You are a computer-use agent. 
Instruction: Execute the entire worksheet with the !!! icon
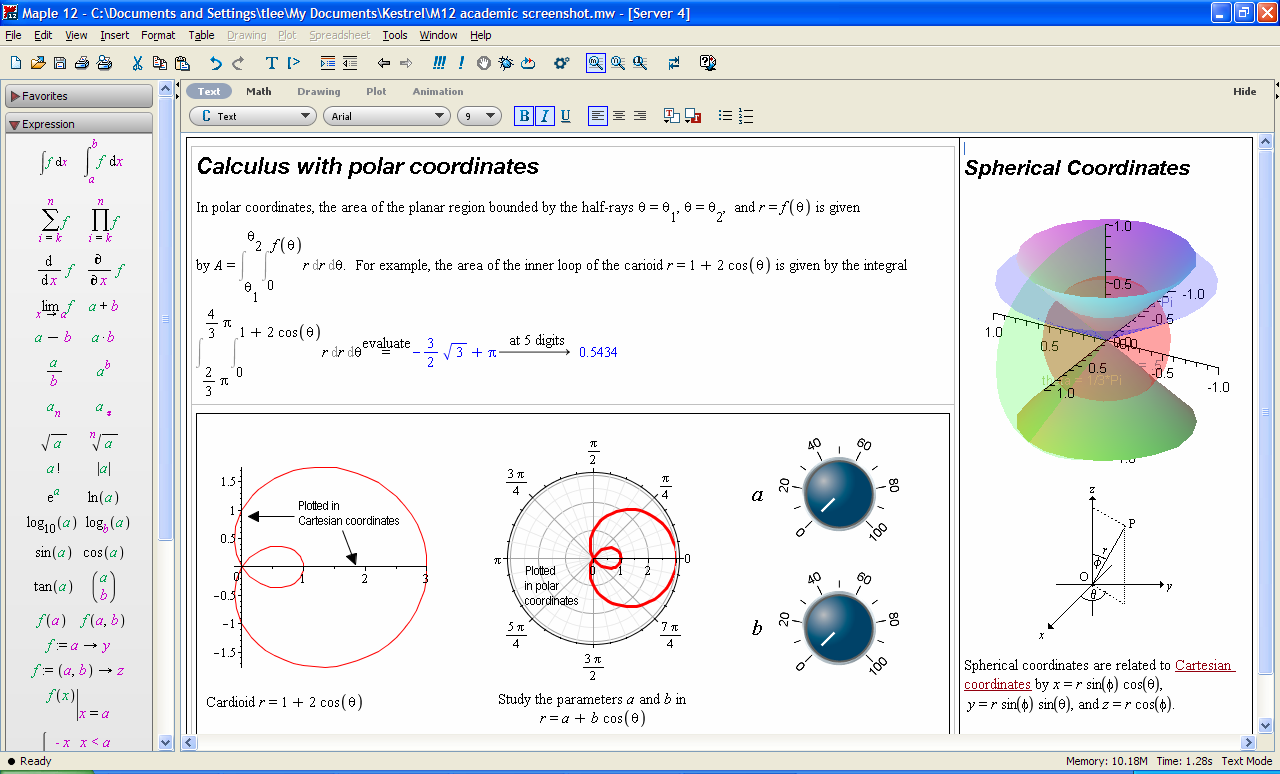point(440,63)
